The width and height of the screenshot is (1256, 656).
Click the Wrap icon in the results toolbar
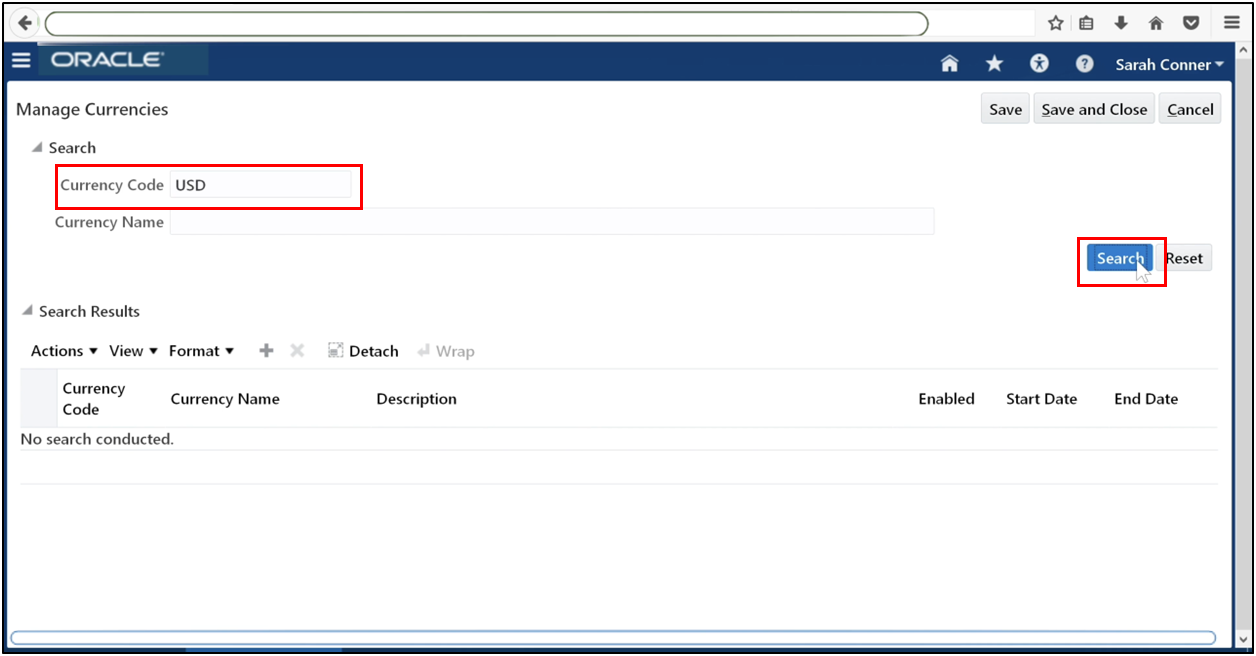446,350
